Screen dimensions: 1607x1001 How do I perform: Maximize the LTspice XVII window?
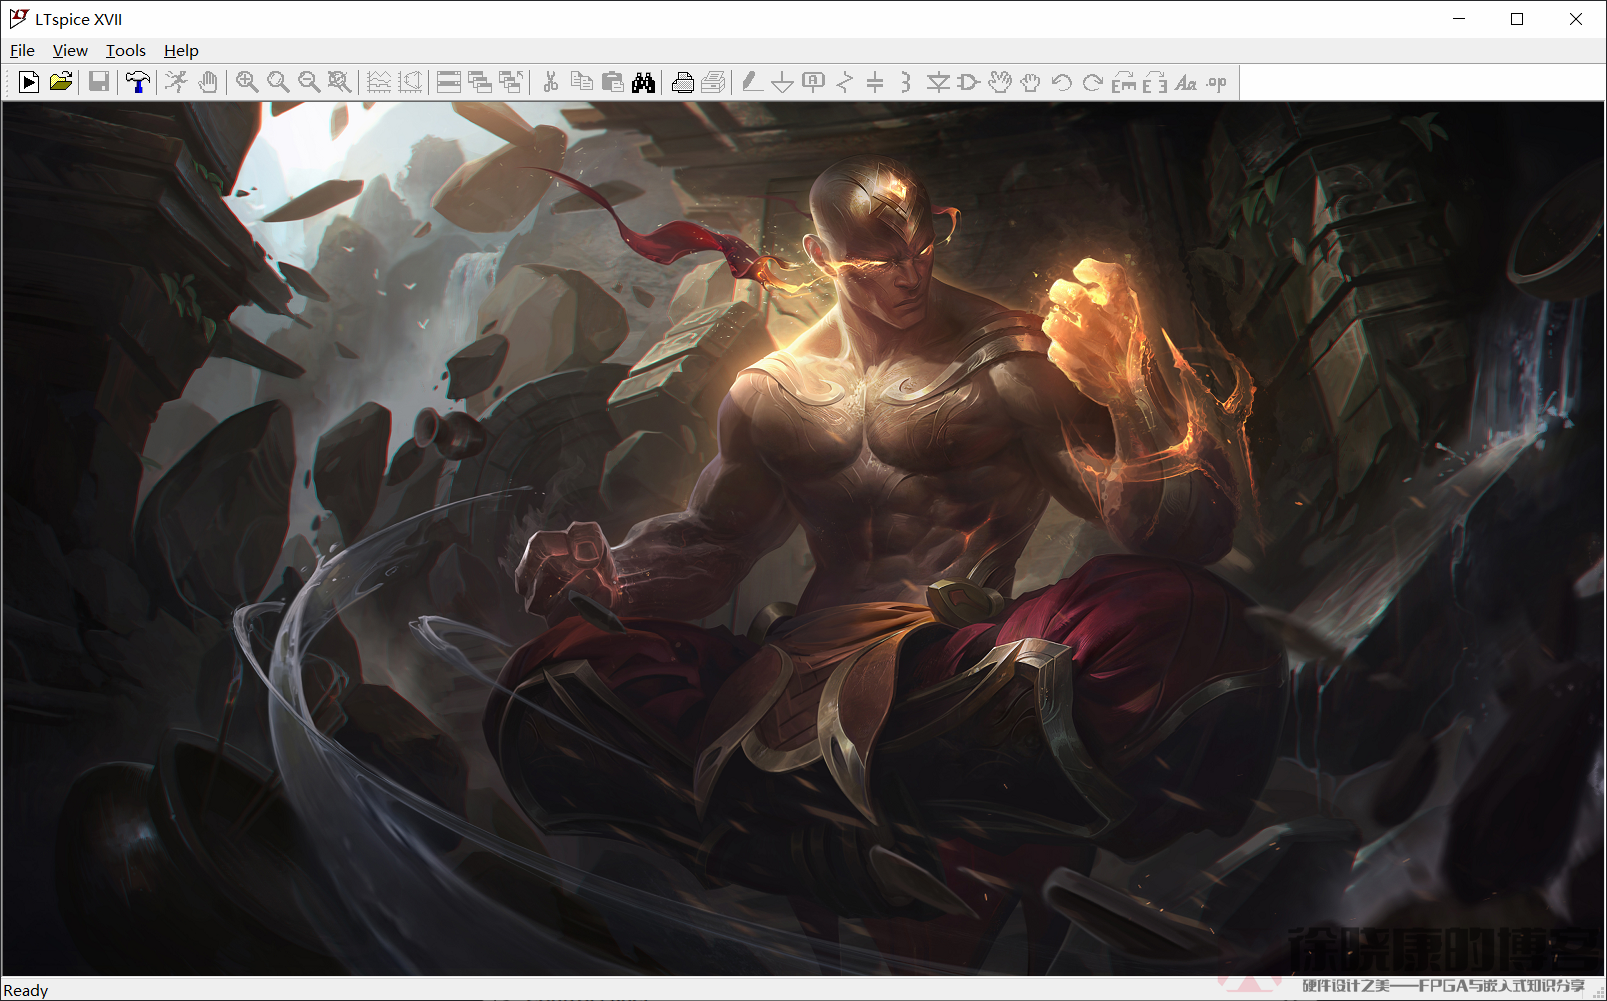(1517, 18)
